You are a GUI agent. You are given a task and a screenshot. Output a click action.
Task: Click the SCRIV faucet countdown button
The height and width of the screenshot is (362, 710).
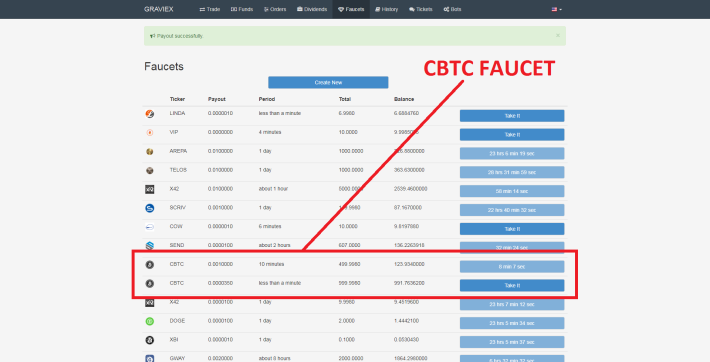tap(512, 210)
